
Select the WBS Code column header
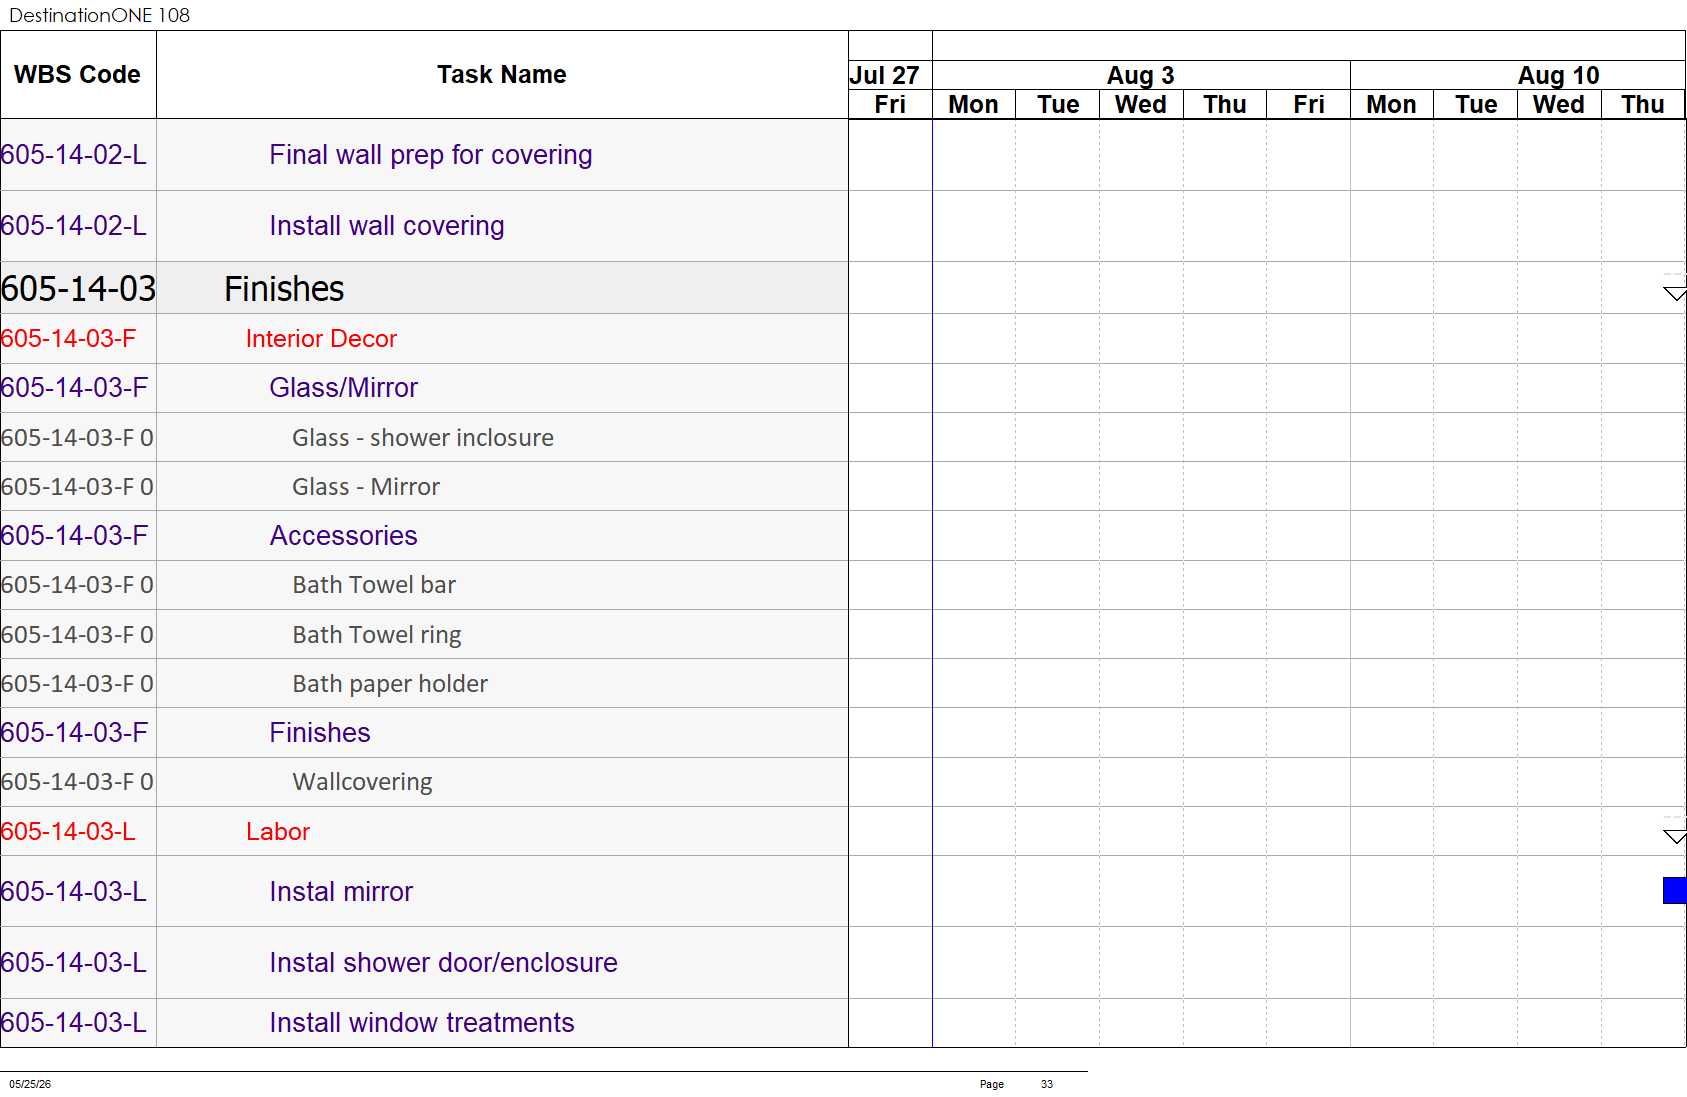pos(78,75)
